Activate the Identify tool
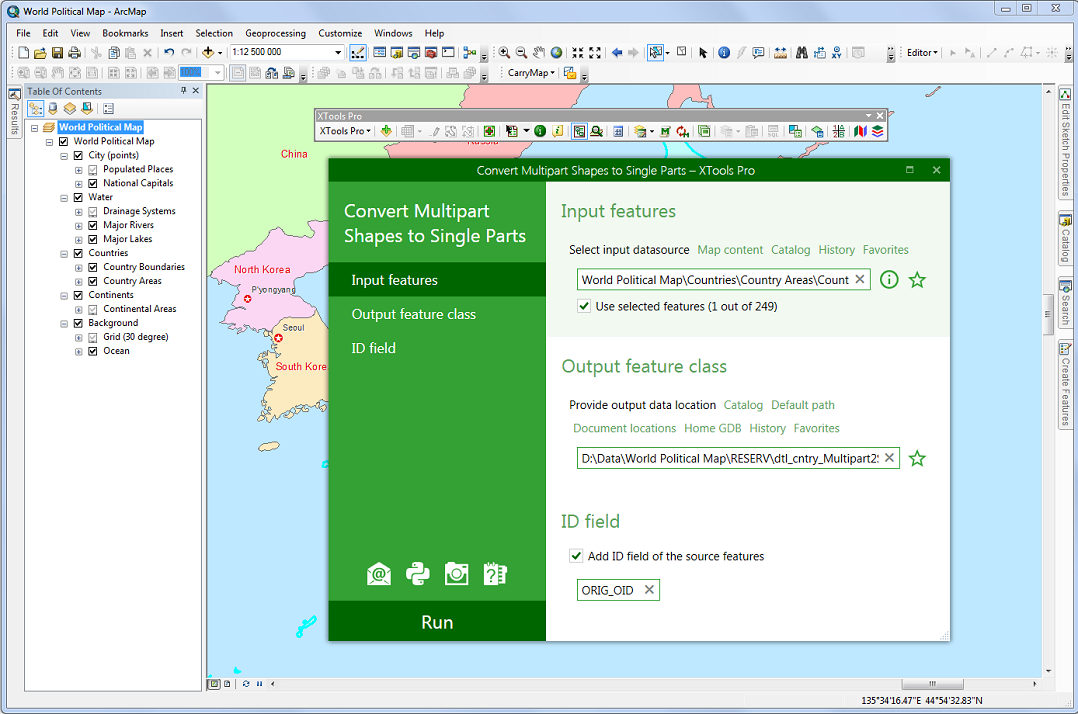 (x=724, y=53)
